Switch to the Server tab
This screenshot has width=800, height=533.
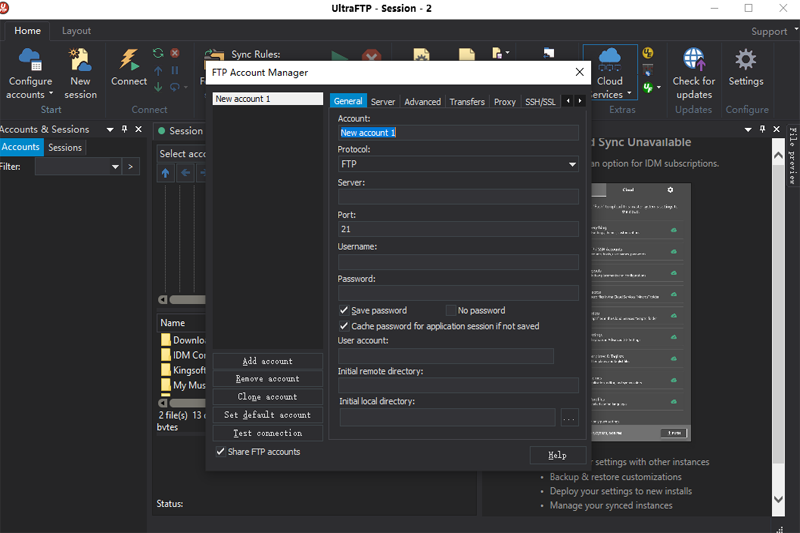(x=383, y=102)
